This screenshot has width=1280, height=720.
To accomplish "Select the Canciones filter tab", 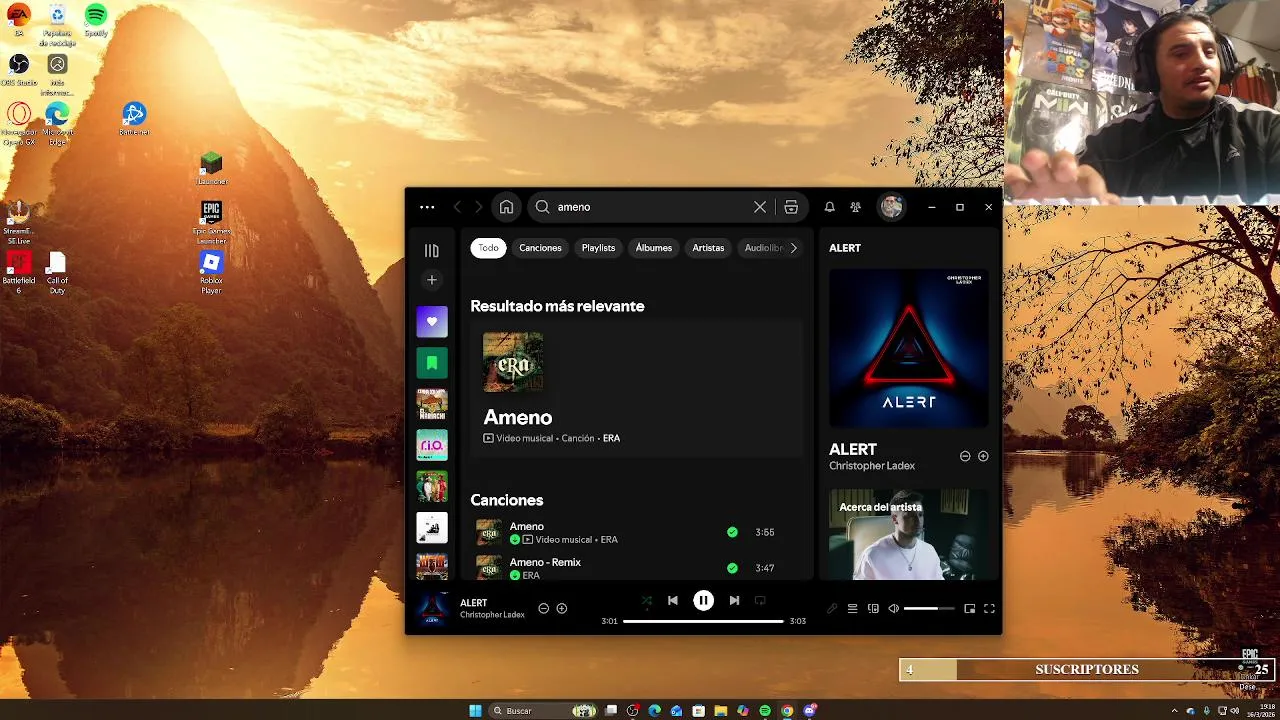I will (x=540, y=248).
